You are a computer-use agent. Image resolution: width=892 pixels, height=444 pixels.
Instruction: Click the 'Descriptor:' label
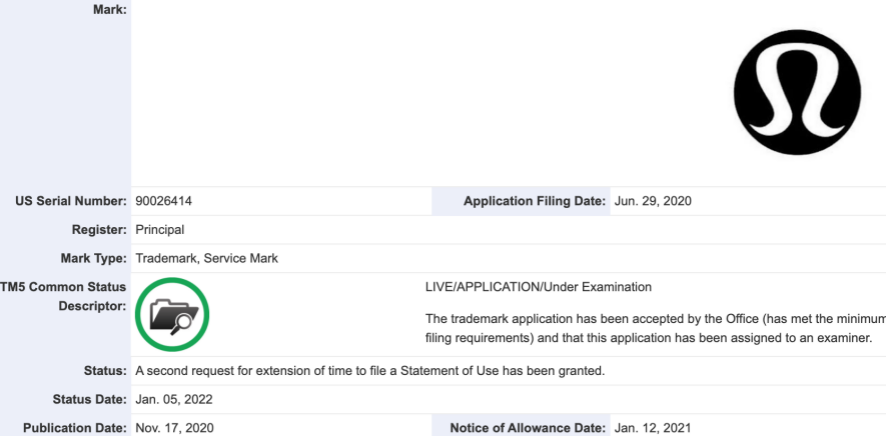pos(93,306)
